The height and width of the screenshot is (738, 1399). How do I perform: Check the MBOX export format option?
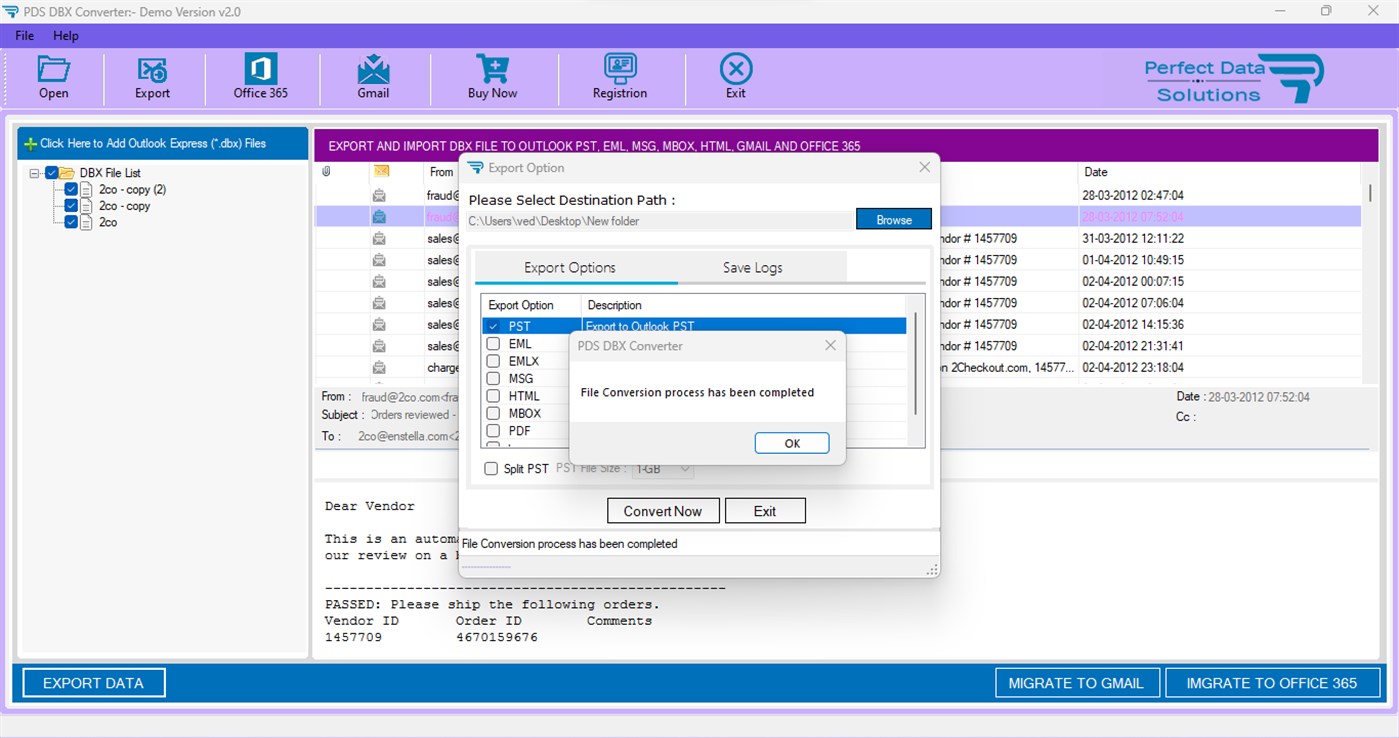tap(492, 413)
